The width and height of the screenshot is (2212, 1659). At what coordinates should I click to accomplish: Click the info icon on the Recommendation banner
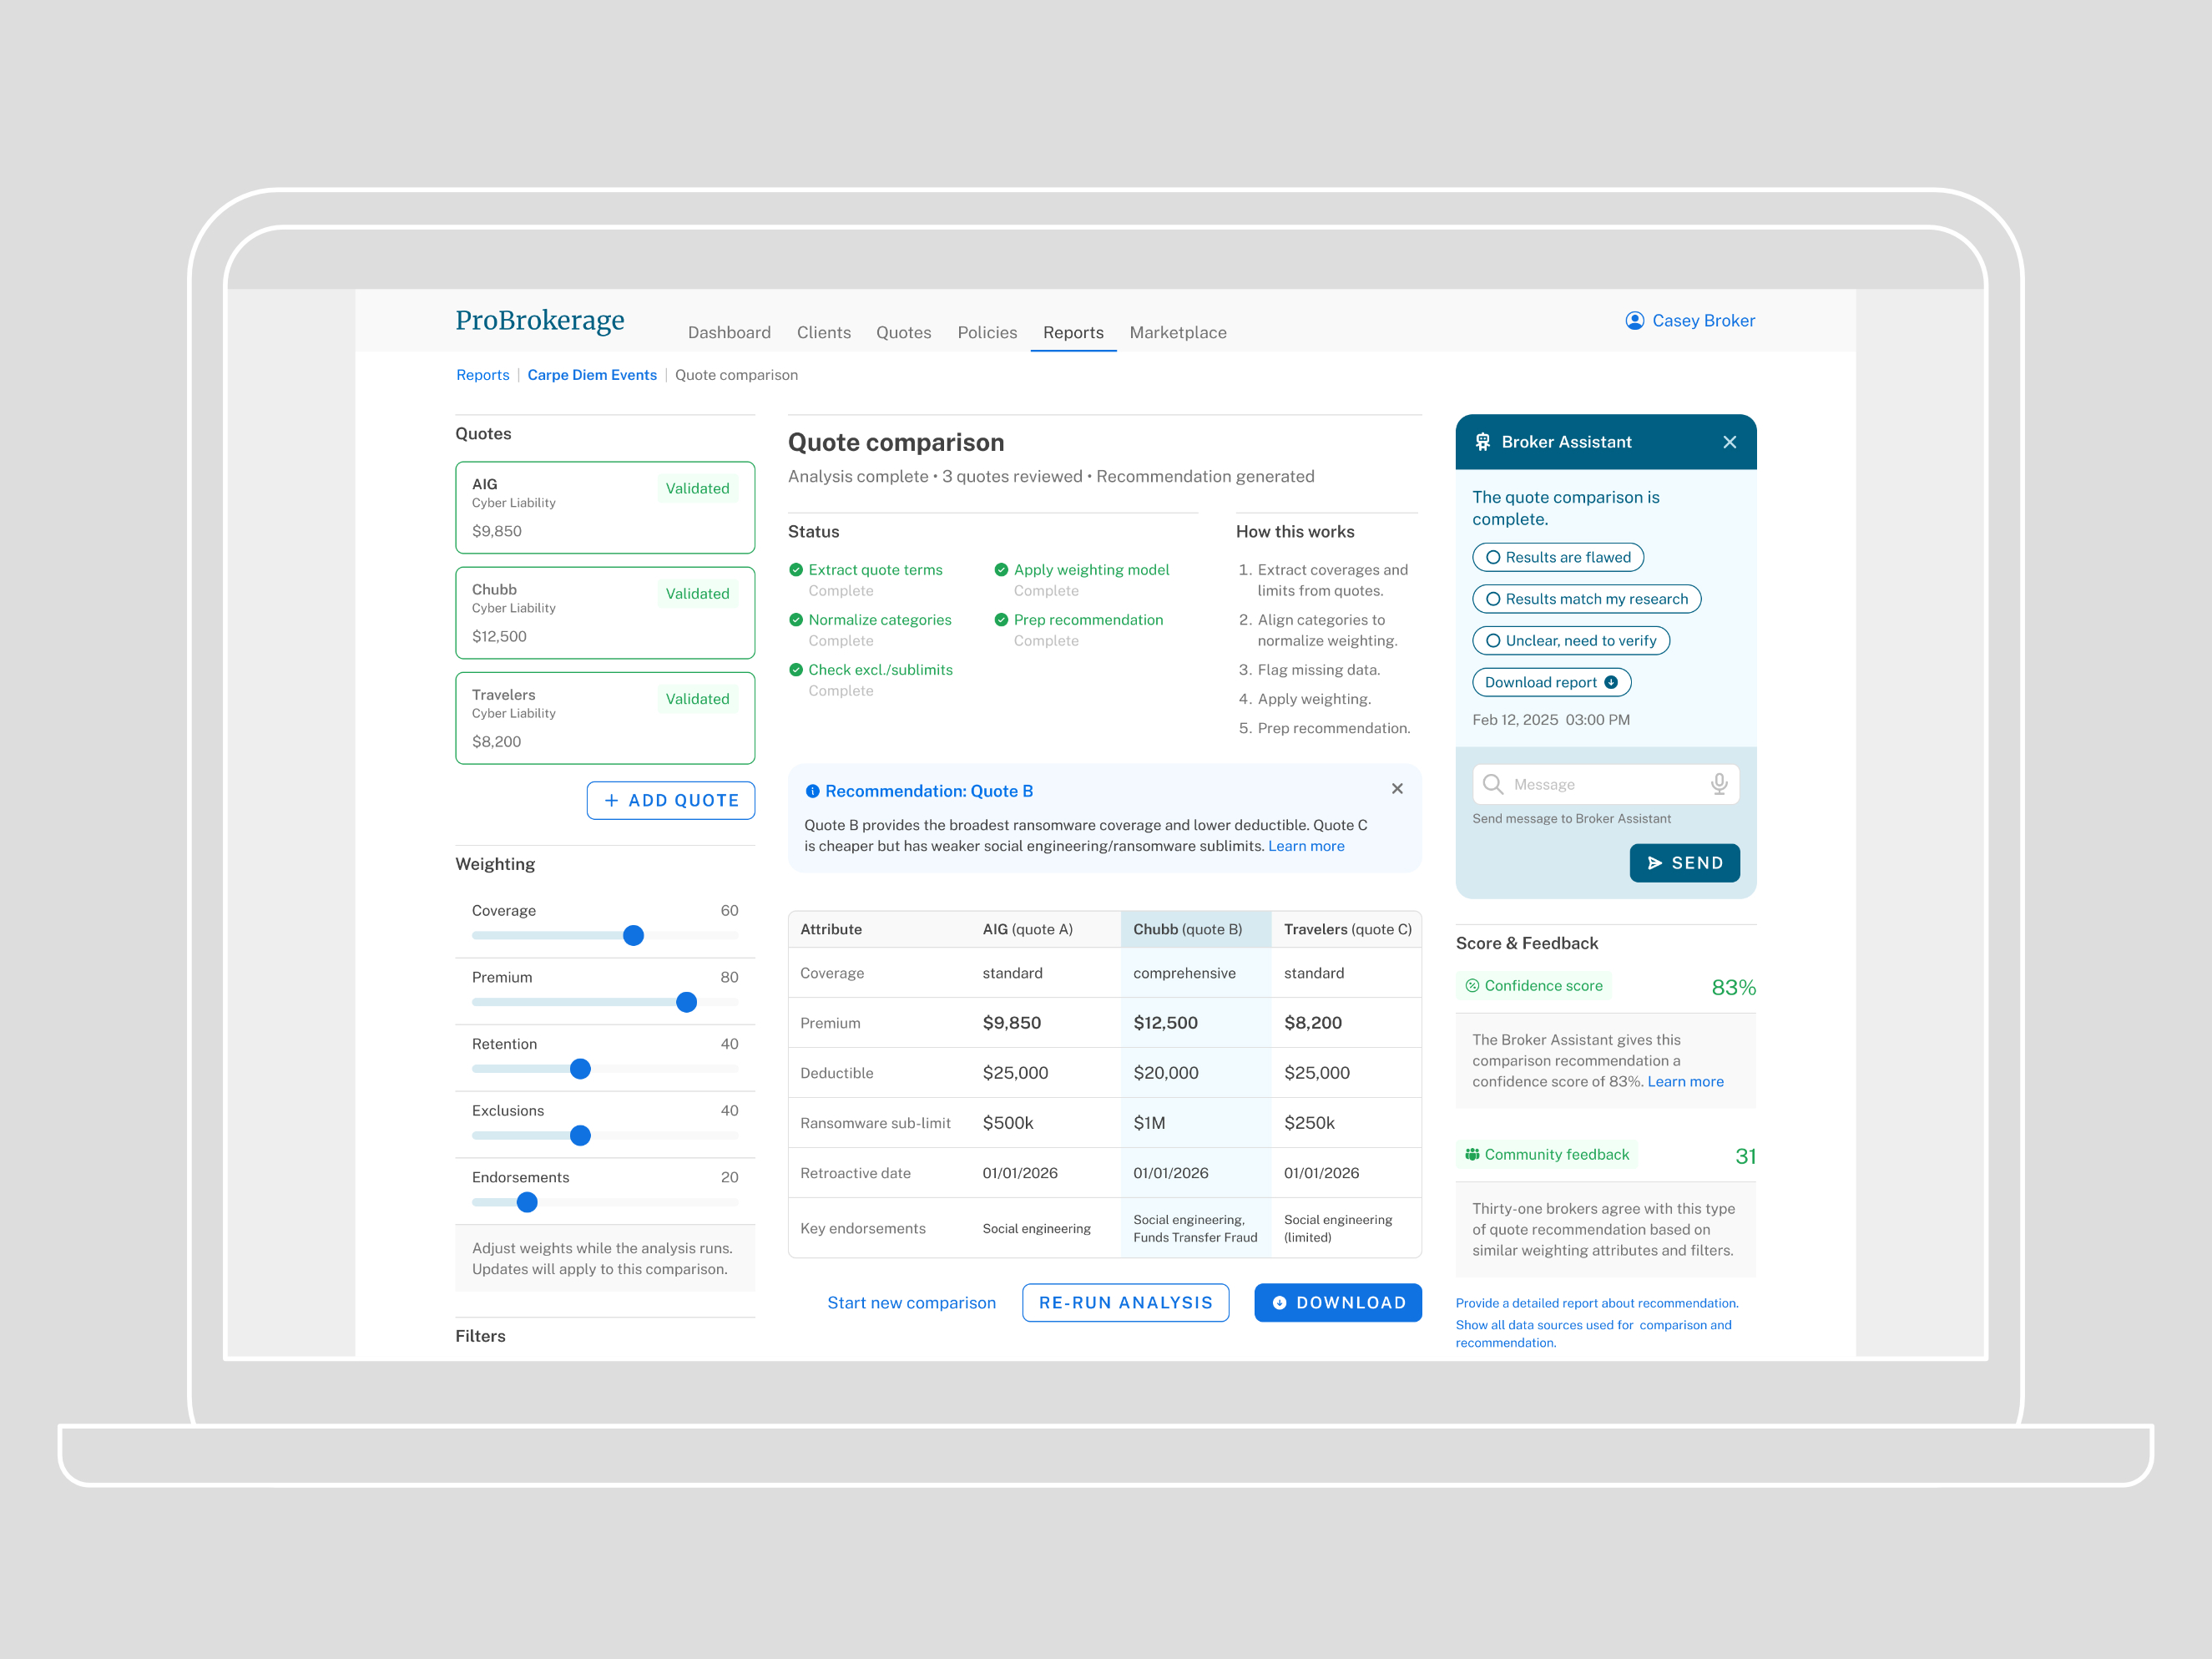812,790
